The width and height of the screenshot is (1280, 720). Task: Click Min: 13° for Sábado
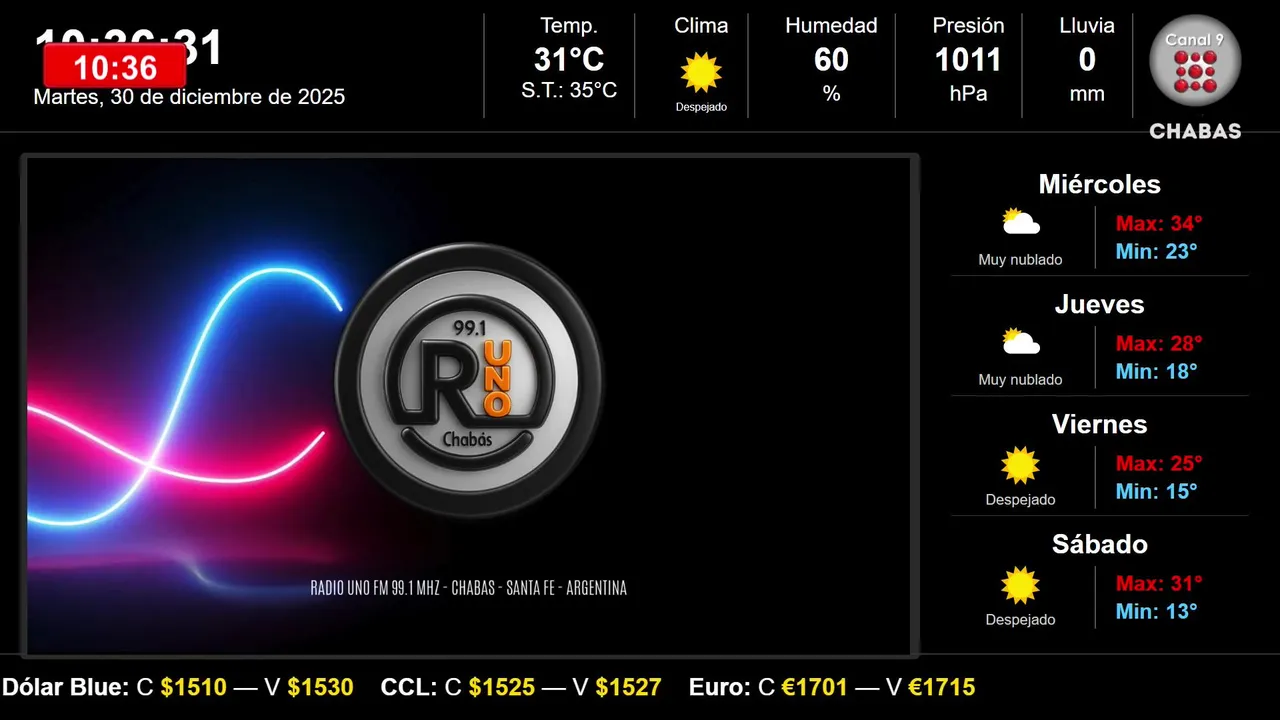[x=1156, y=611]
